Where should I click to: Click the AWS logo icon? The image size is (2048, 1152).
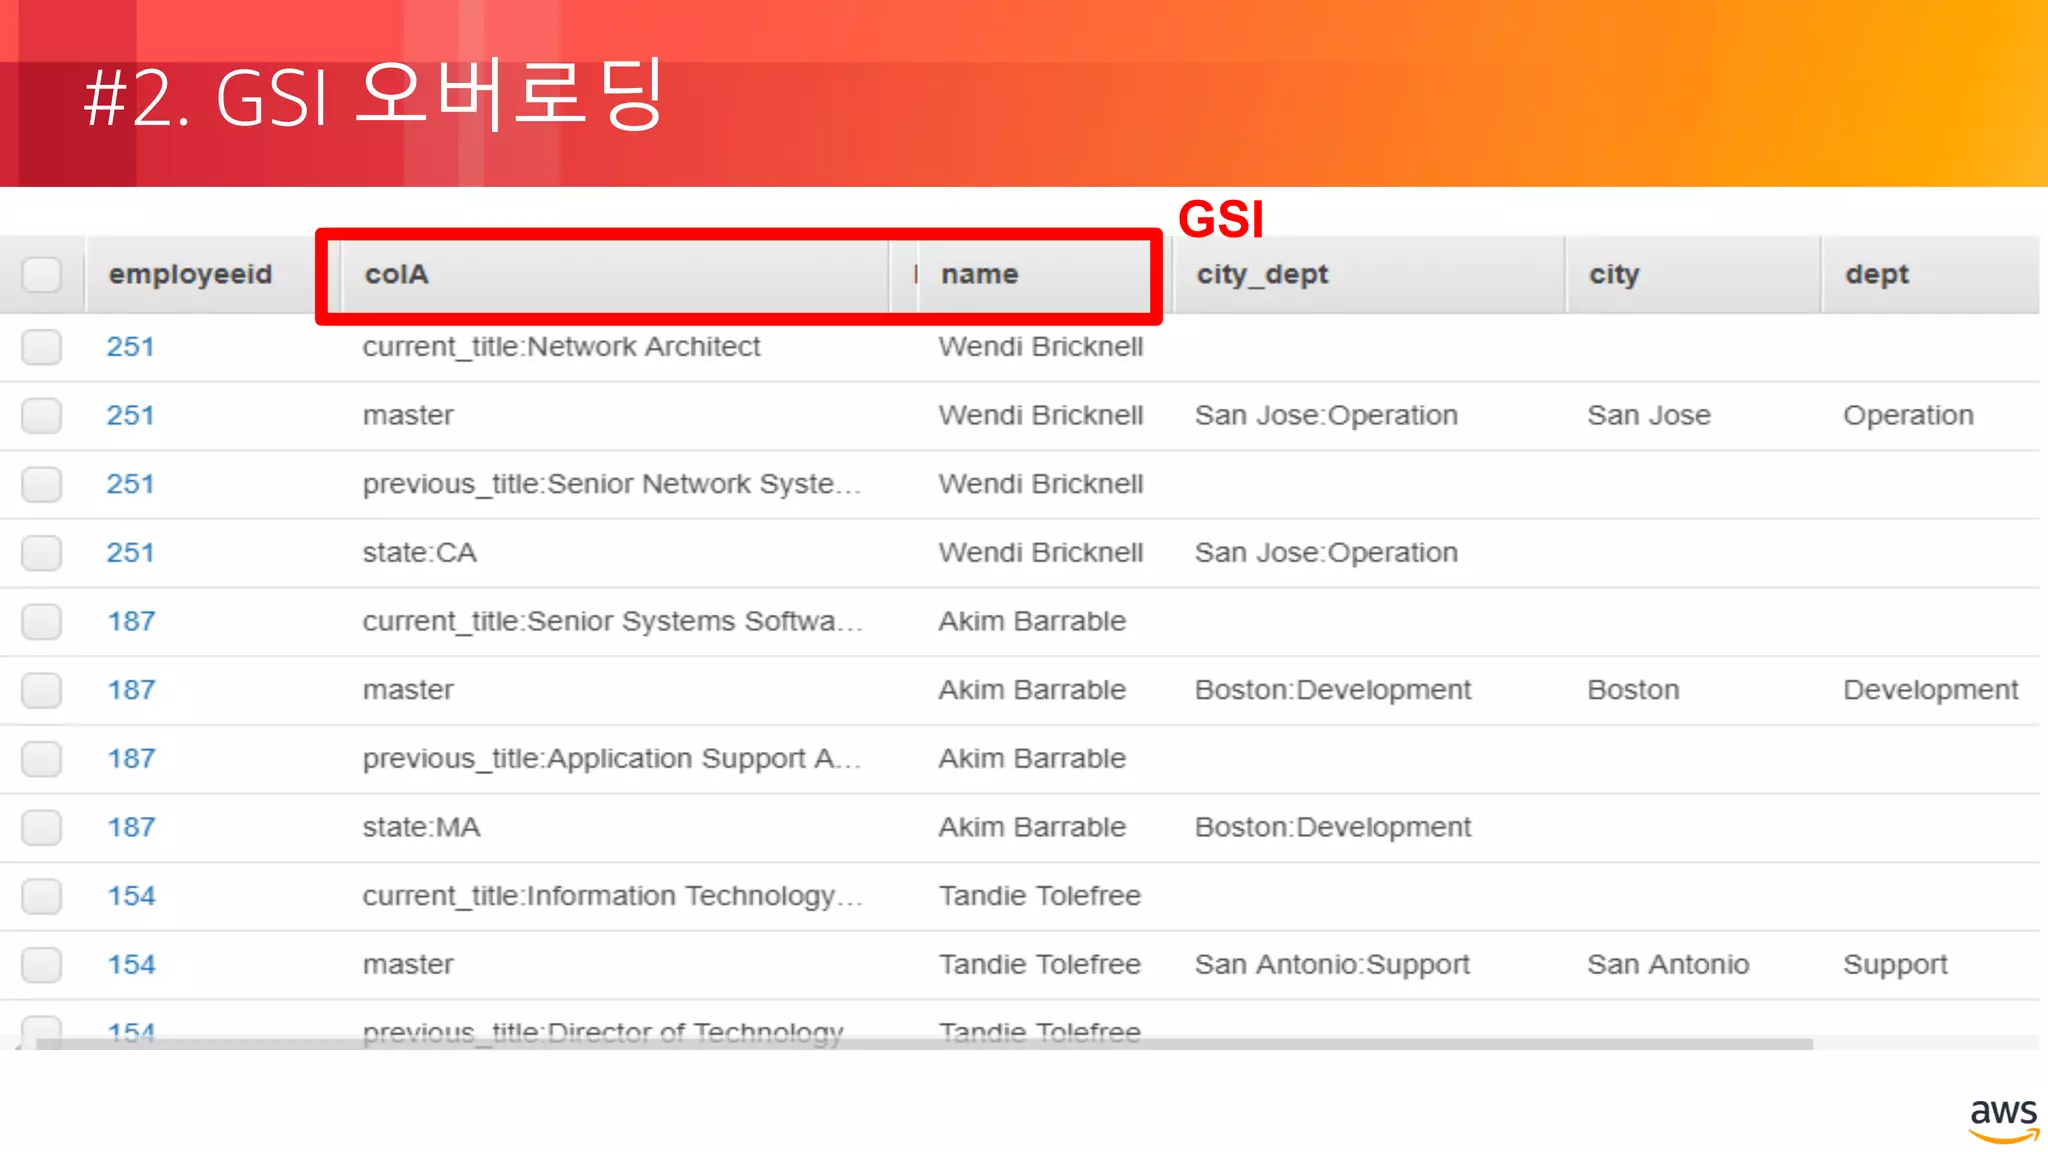(x=2002, y=1120)
